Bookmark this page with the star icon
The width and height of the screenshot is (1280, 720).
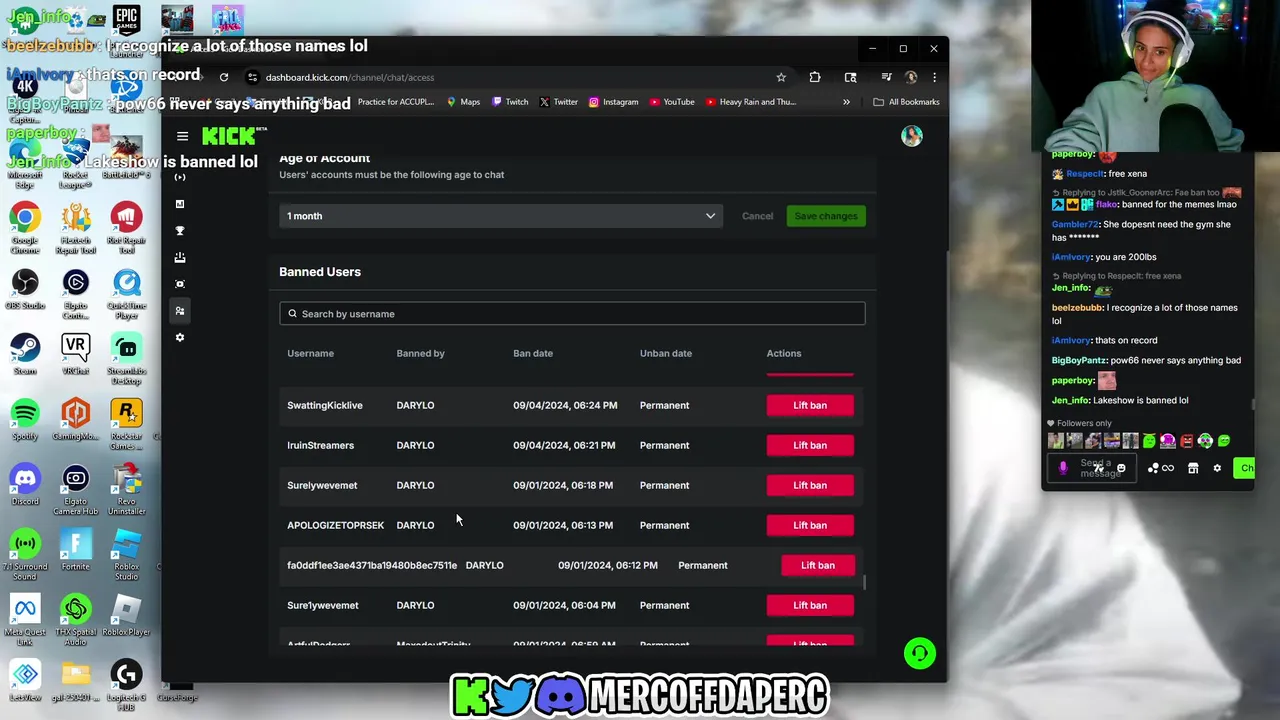point(781,77)
